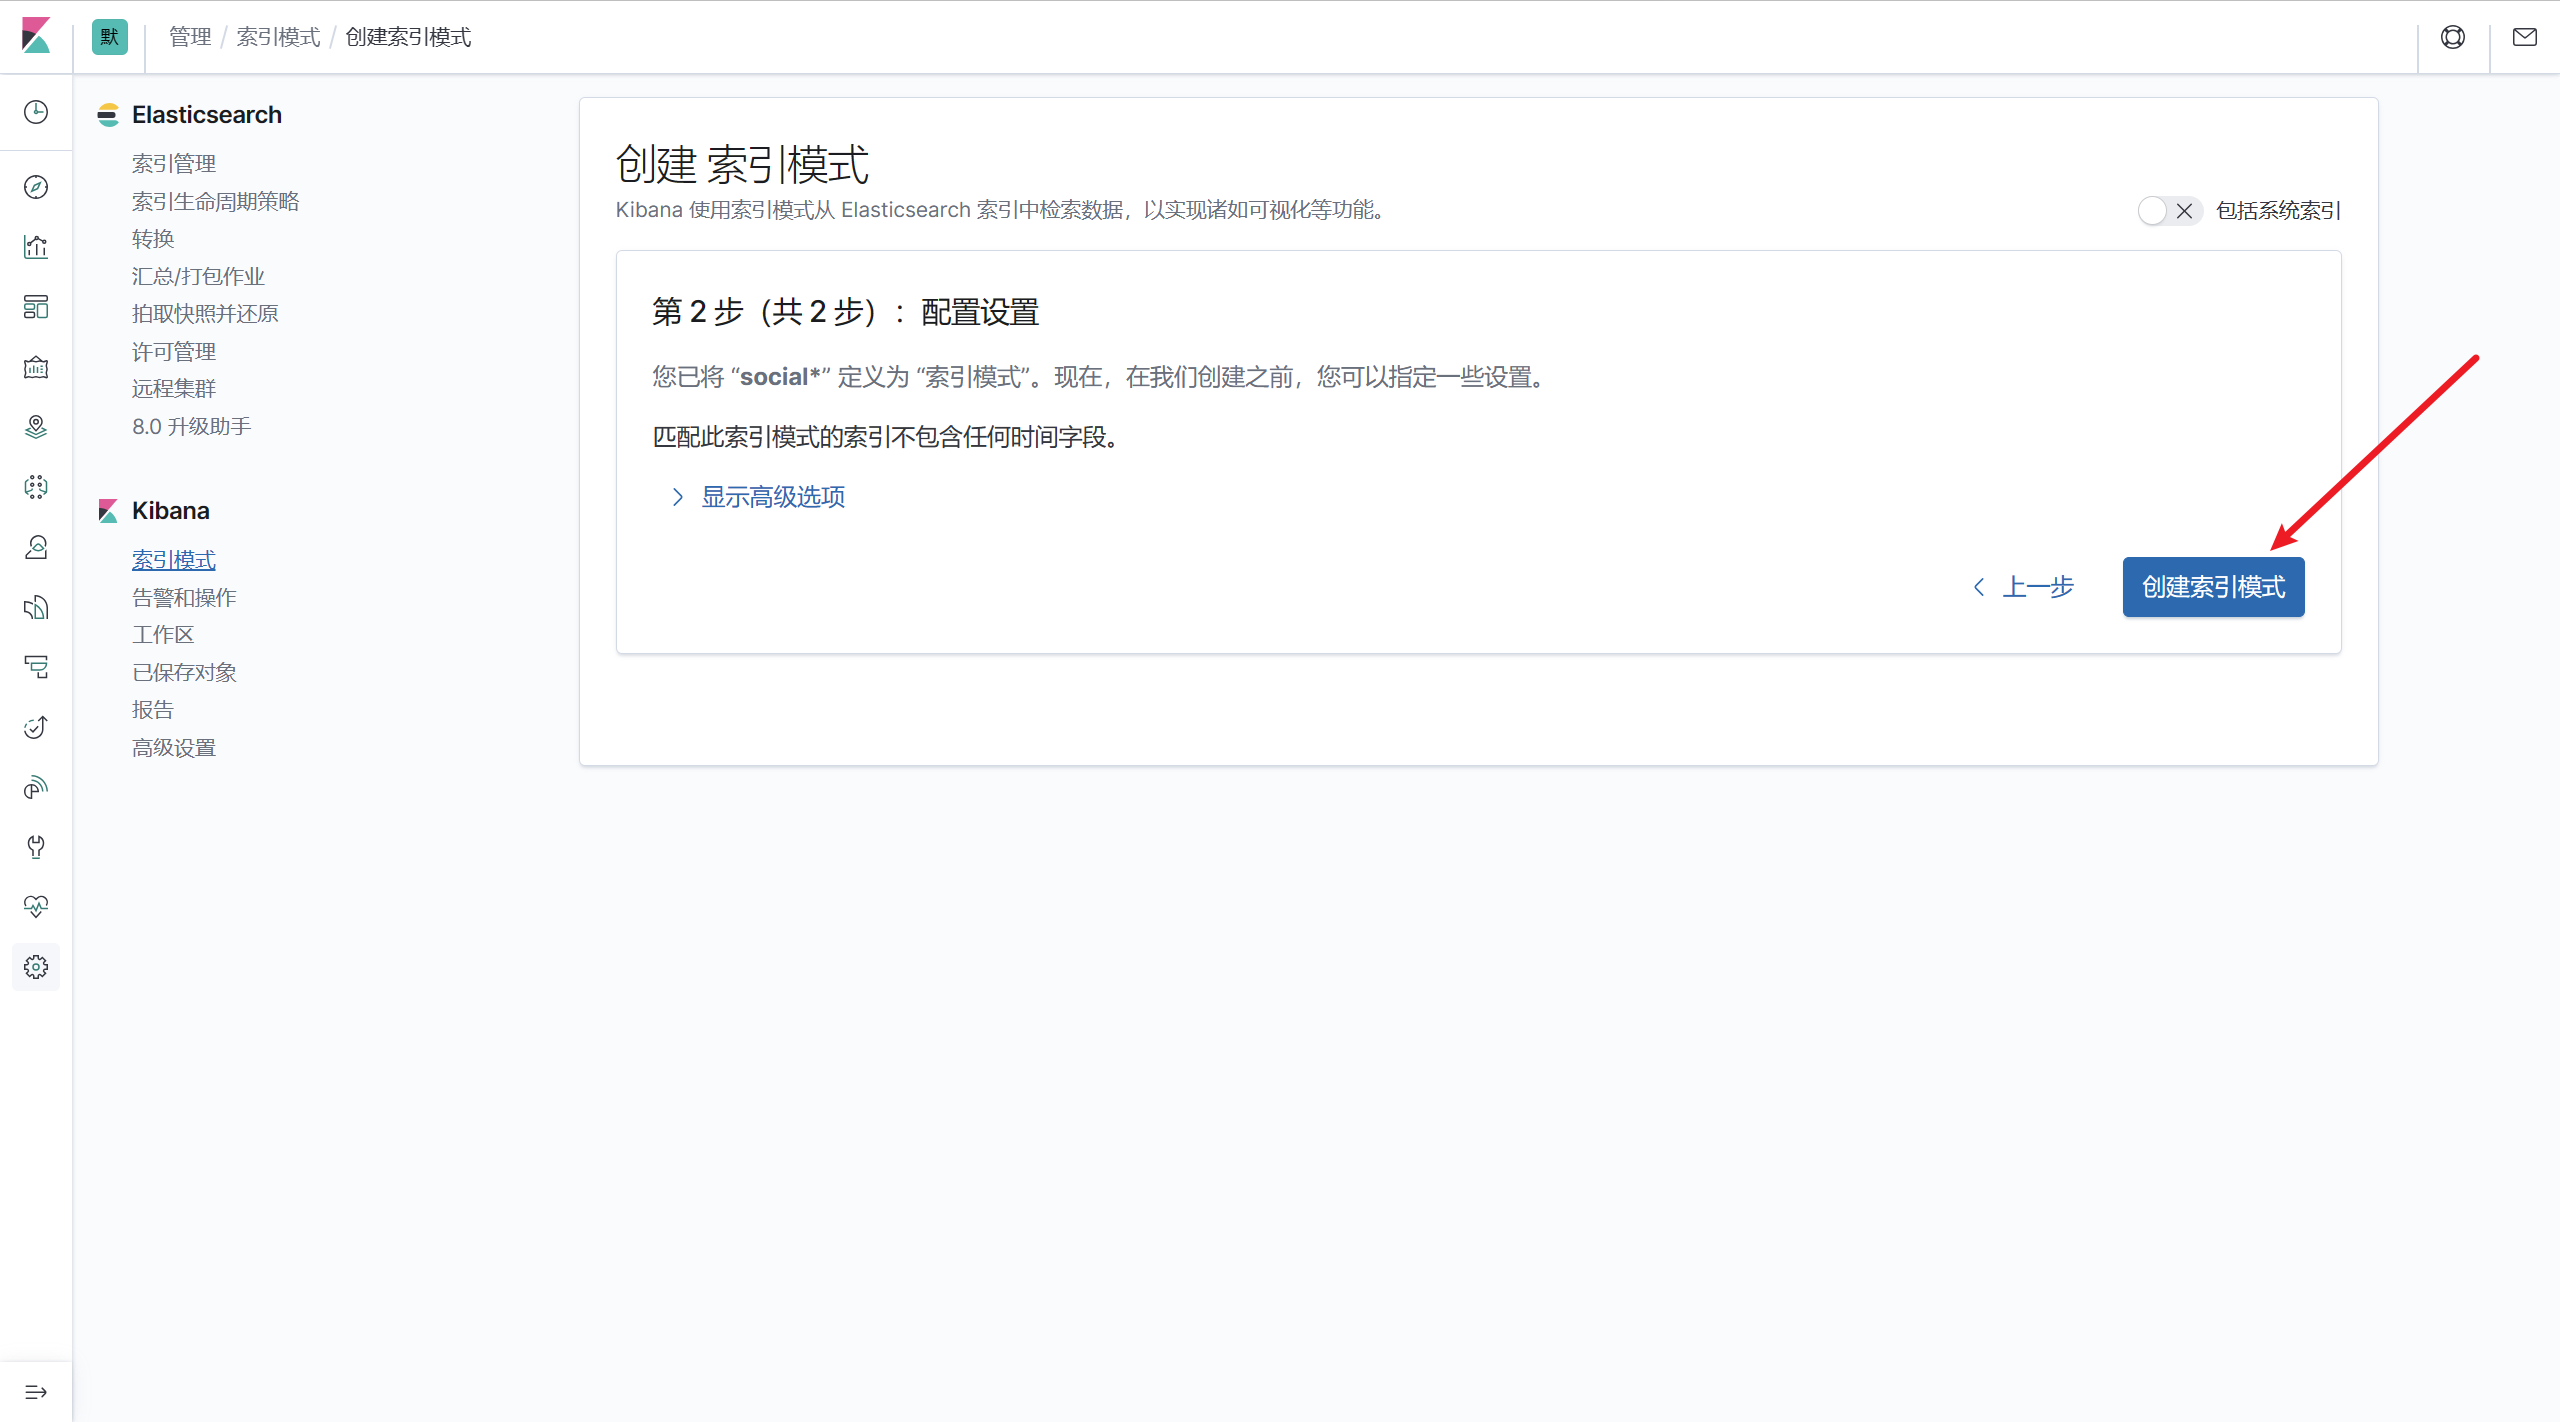This screenshot has height=1422, width=2560.
Task: Open Discover compass icon in sidebar
Action: point(36,187)
